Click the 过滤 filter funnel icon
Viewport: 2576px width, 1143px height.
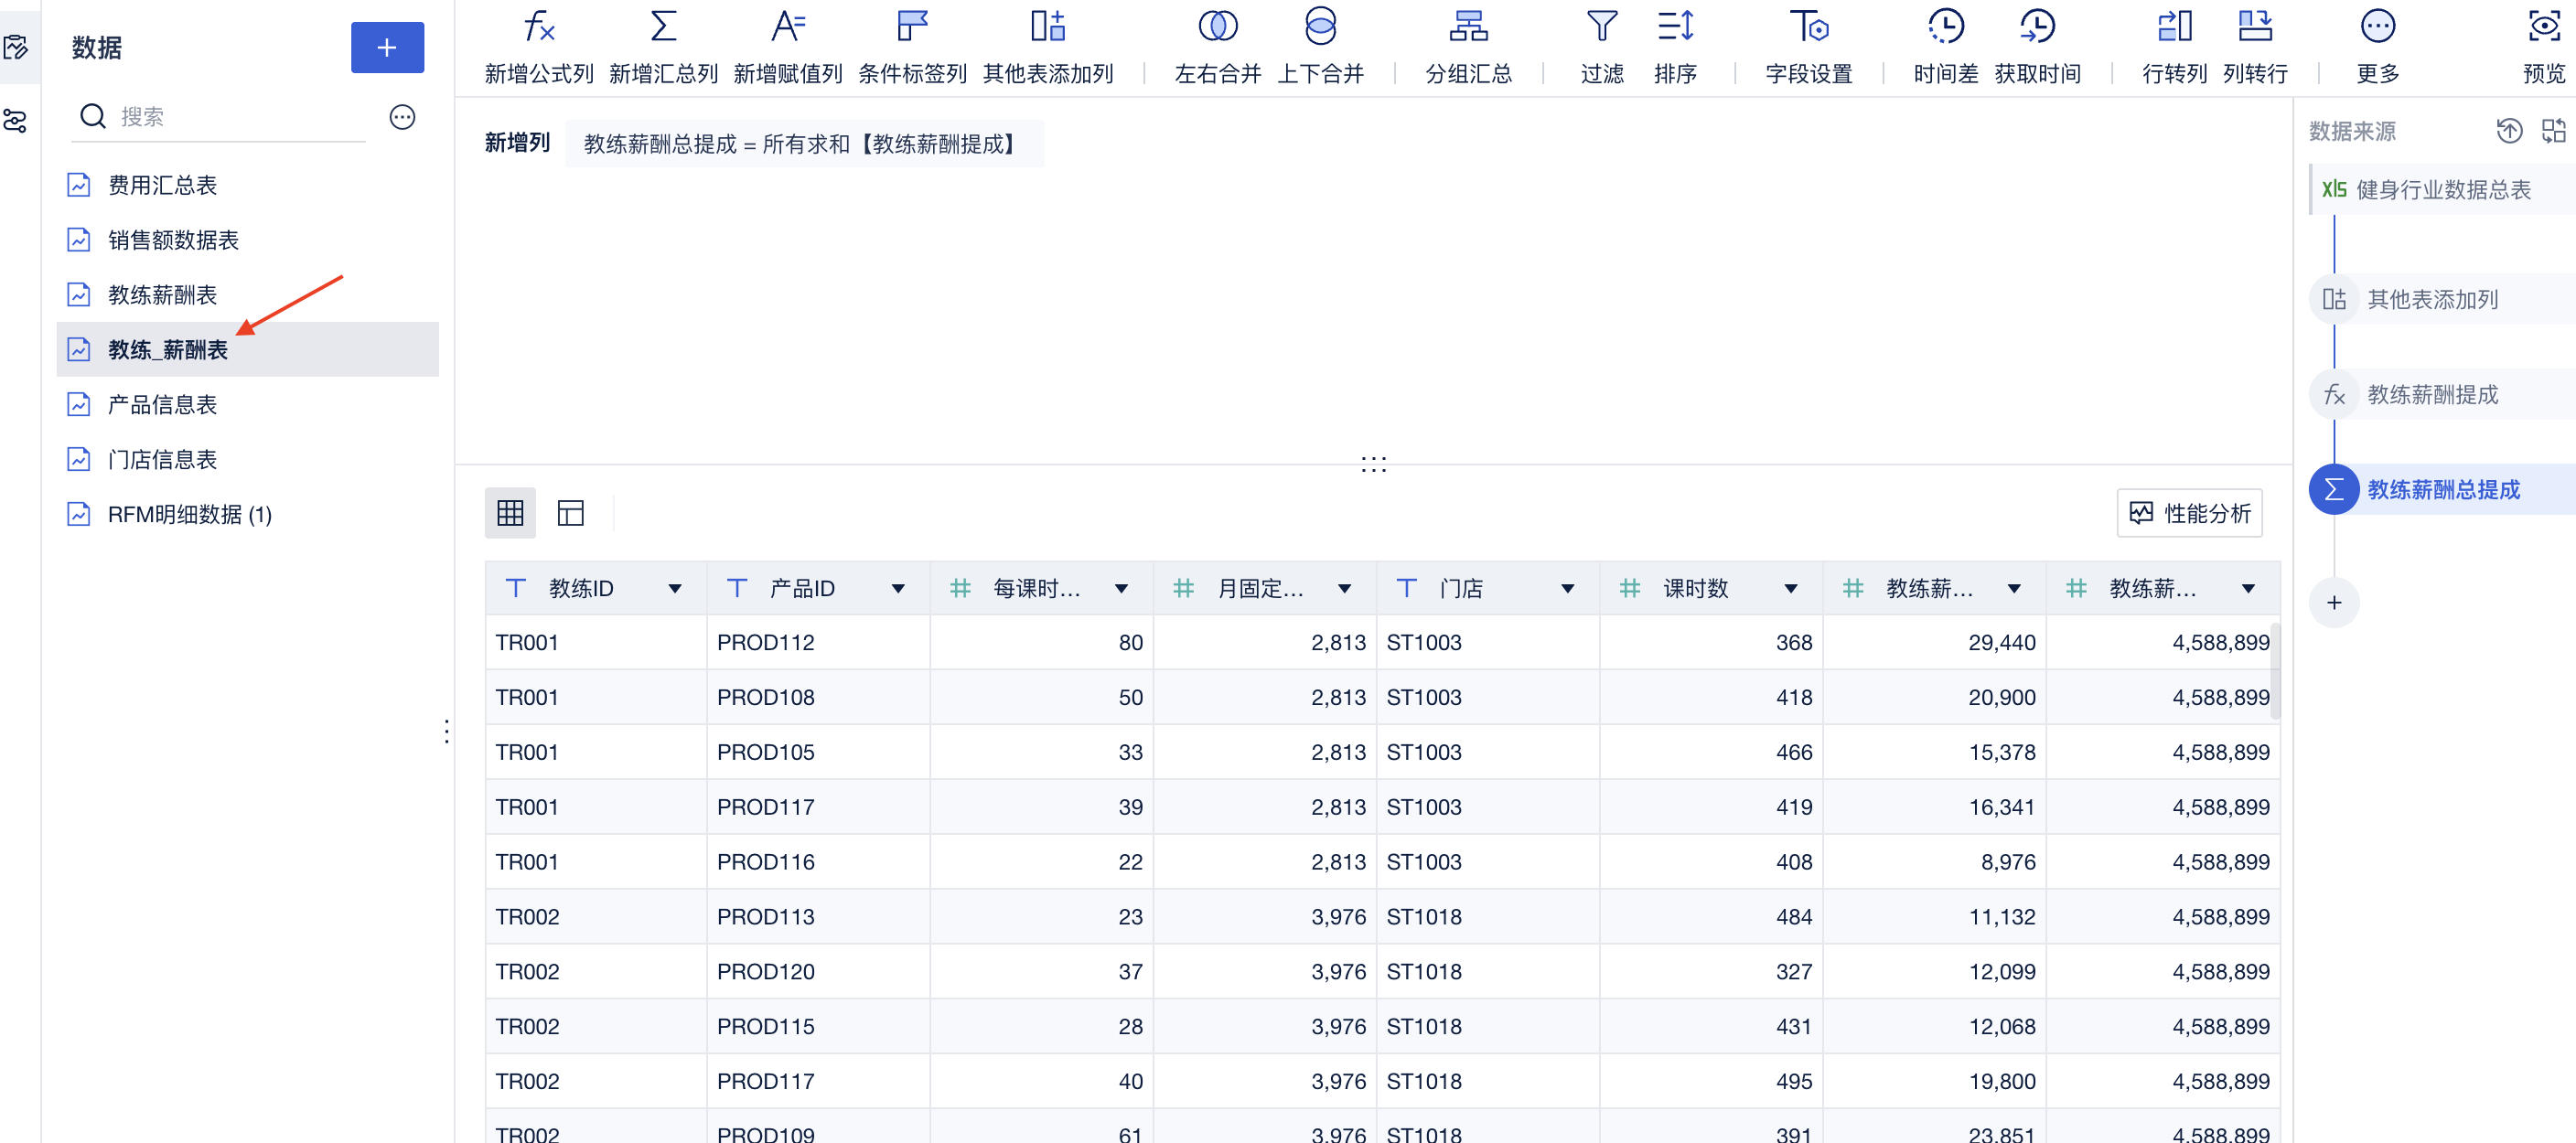coord(1601,27)
